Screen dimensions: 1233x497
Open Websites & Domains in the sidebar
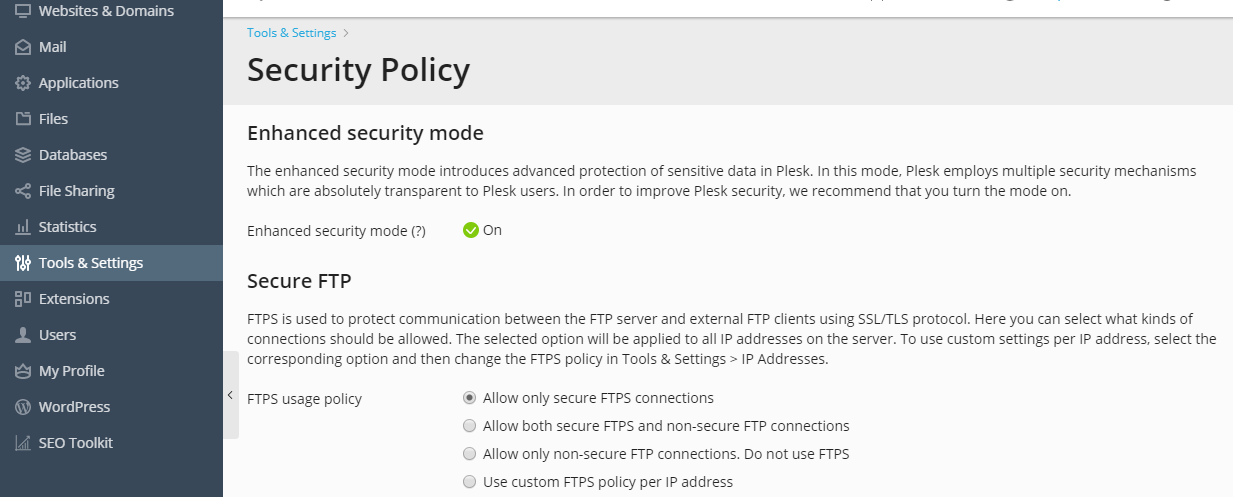tap(105, 11)
